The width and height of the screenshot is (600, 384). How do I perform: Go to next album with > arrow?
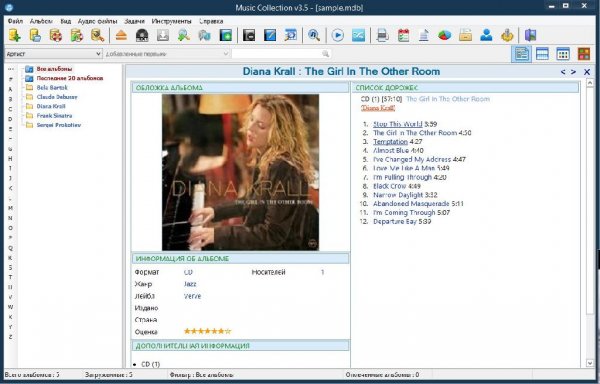point(573,72)
